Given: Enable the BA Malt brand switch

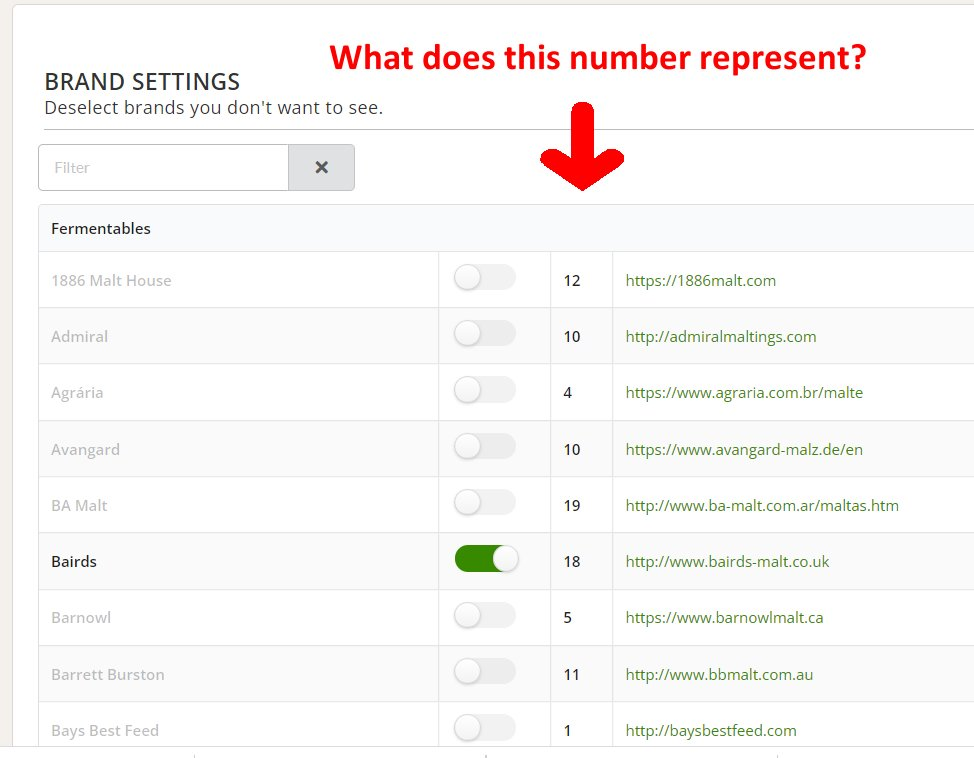Looking at the screenshot, I should 485,504.
